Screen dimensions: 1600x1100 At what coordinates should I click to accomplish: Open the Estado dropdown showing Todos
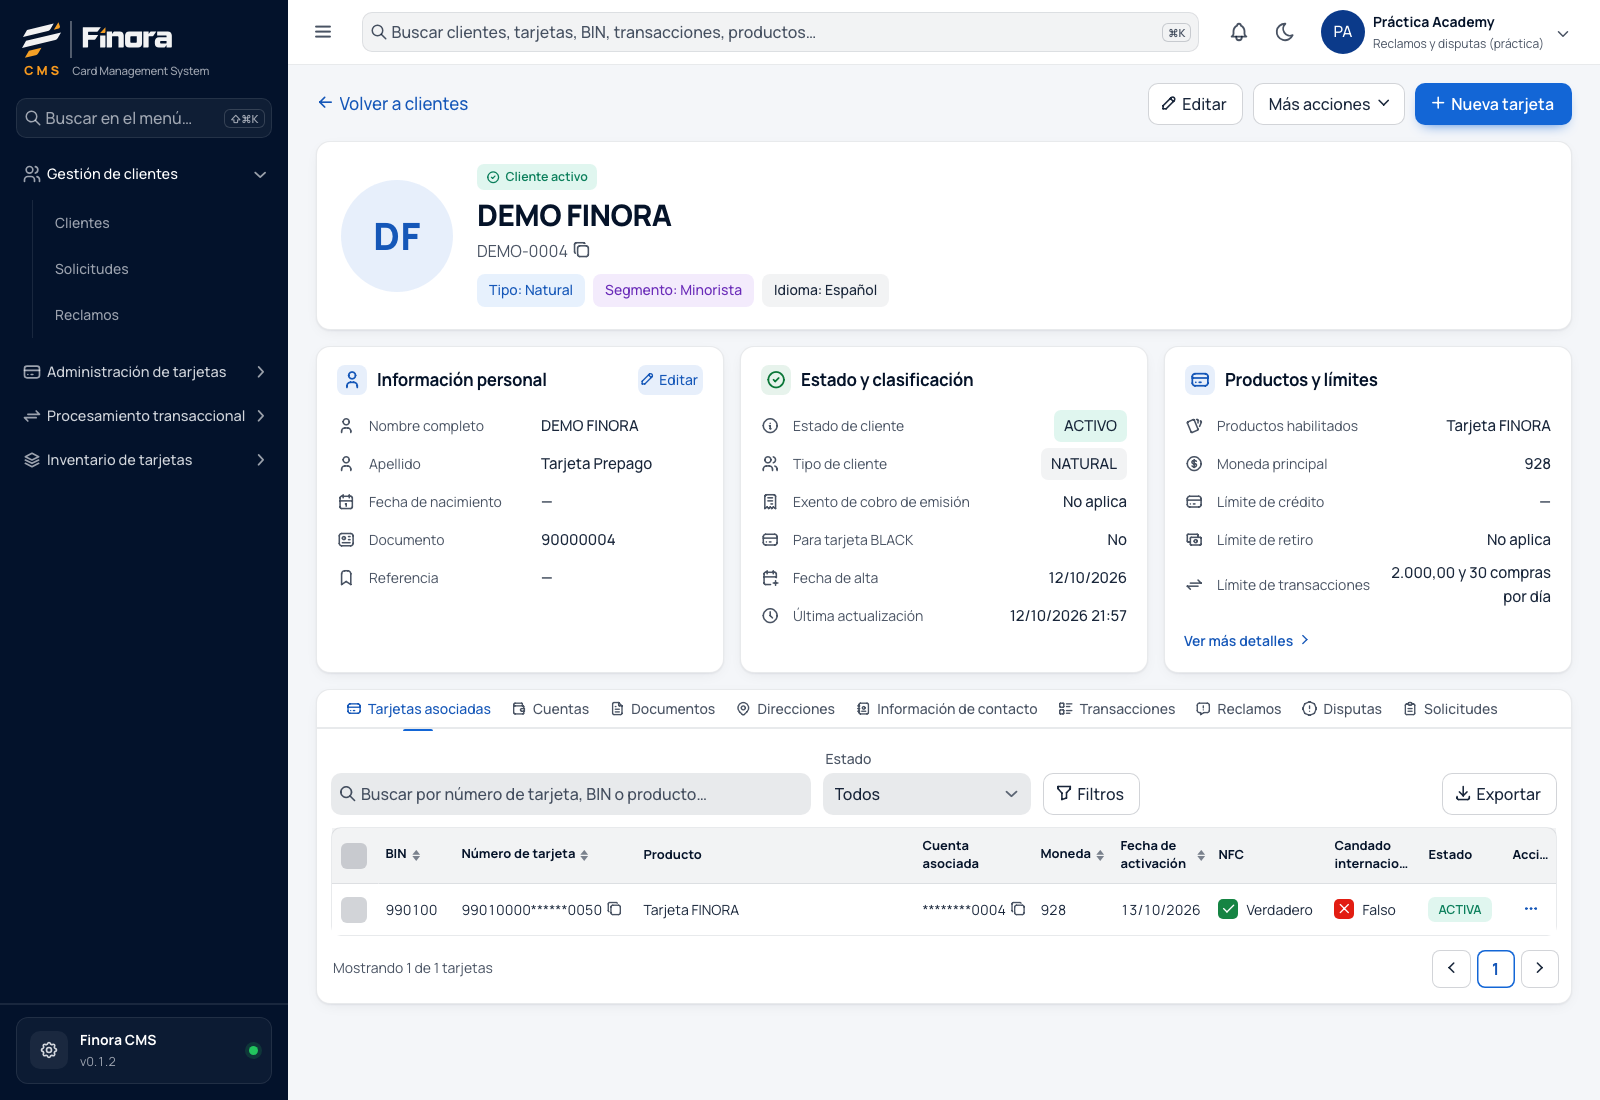tap(926, 794)
